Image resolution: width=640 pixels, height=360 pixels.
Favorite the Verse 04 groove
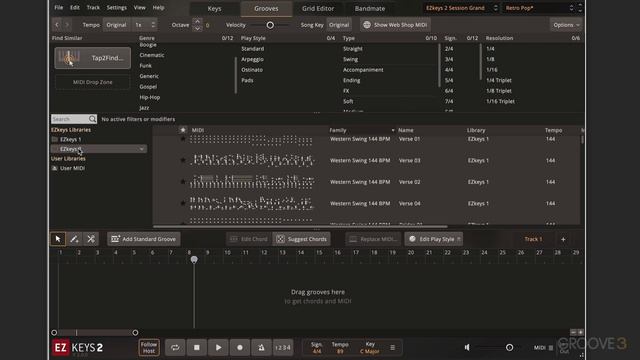tap(183, 203)
